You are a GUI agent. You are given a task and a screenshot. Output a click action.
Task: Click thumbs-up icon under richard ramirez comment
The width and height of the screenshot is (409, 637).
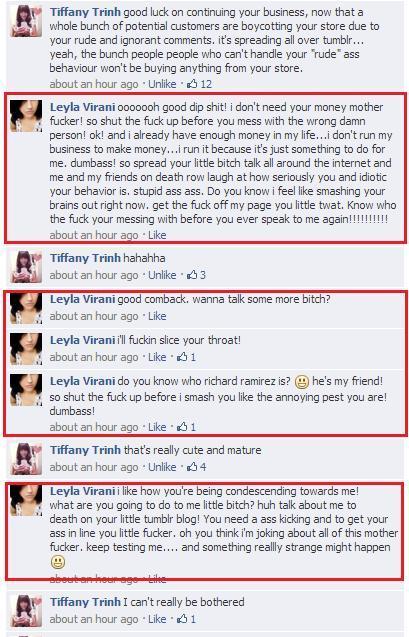point(182,427)
